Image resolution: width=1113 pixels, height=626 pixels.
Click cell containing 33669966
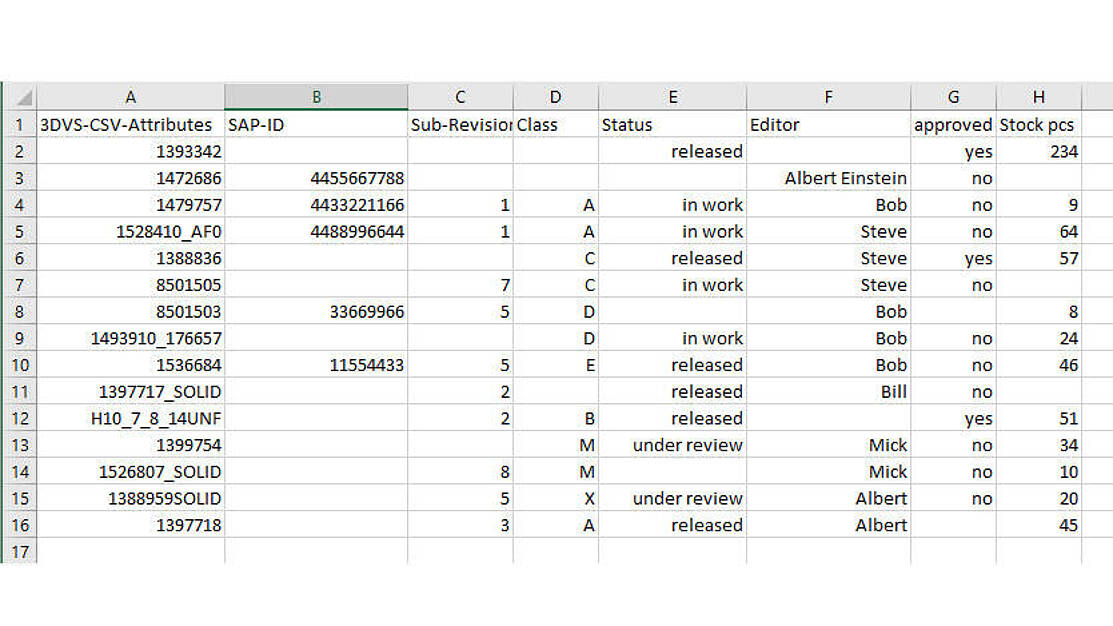pos(316,312)
